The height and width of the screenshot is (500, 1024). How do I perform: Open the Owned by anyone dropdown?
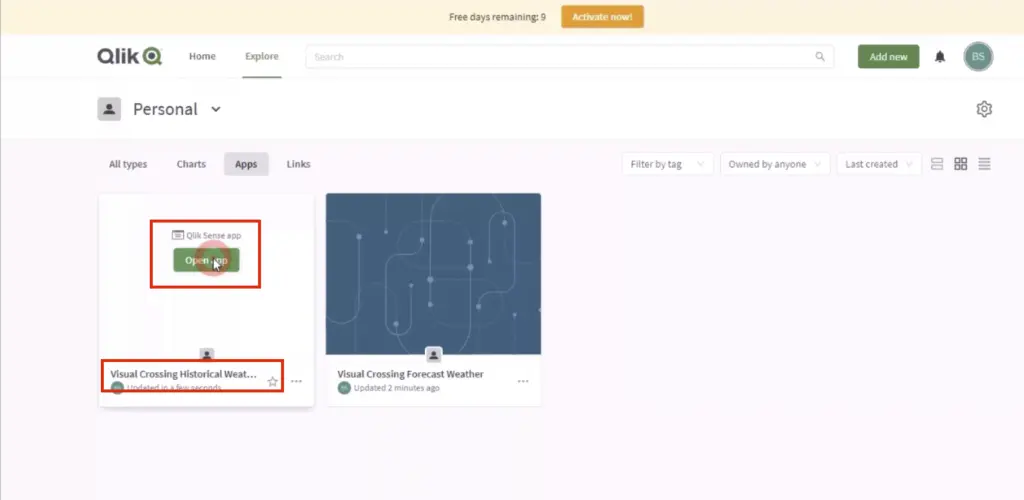click(x=775, y=164)
